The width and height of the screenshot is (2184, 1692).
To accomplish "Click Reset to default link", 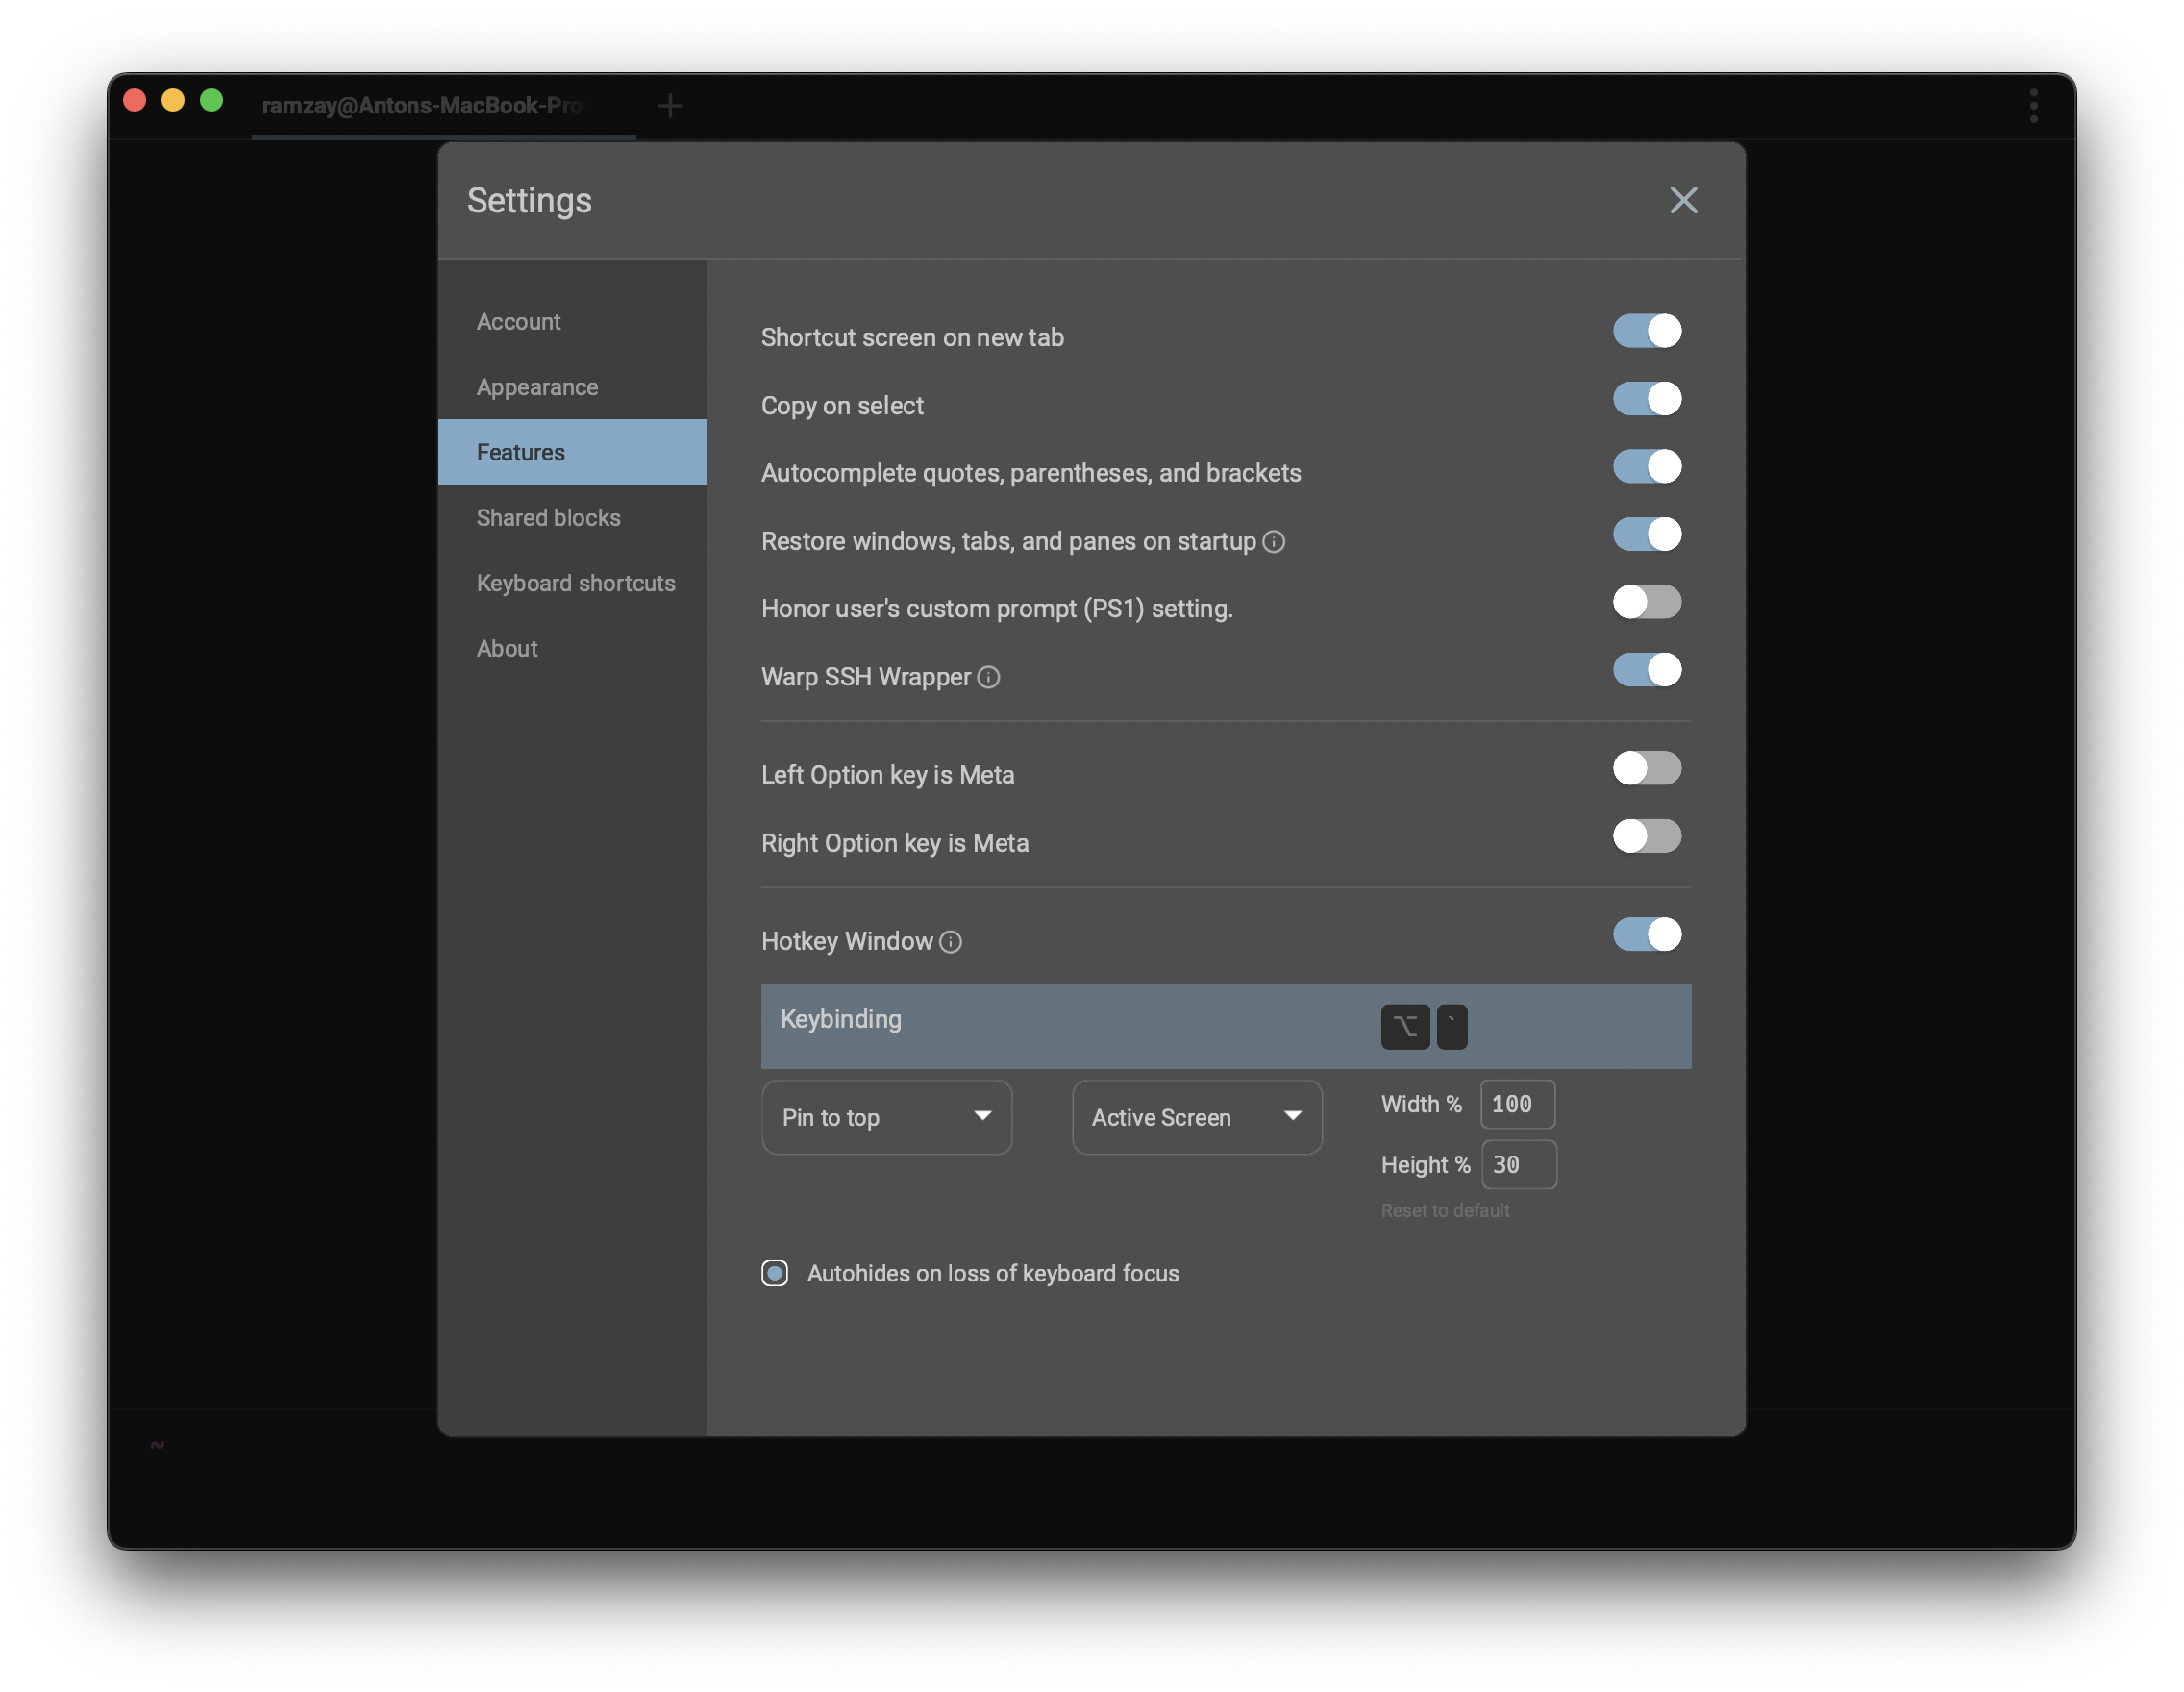I will tap(1444, 1210).
